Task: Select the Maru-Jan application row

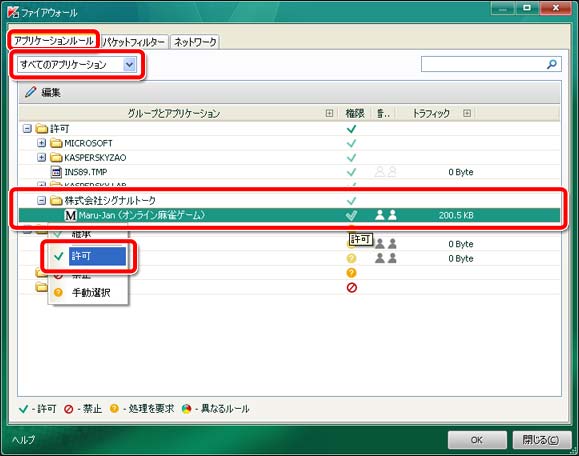Action: click(289, 215)
